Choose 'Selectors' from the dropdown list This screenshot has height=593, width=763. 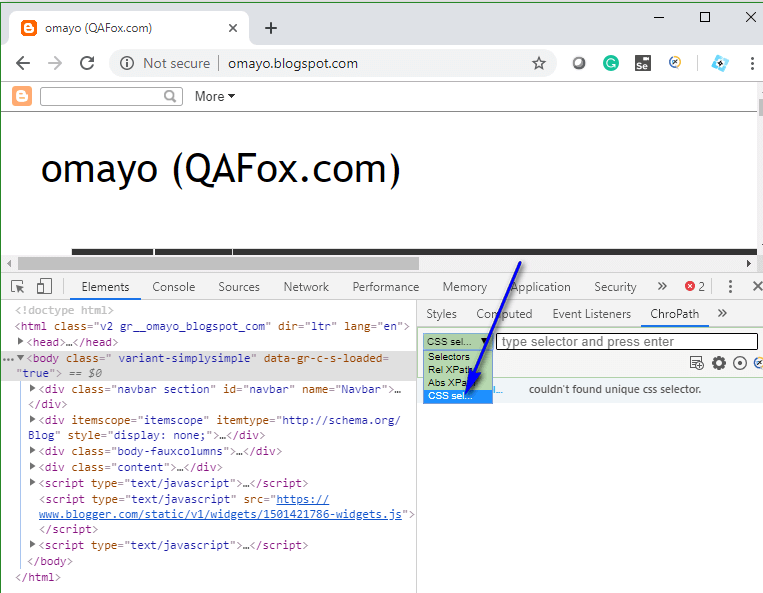pyautogui.click(x=458, y=357)
